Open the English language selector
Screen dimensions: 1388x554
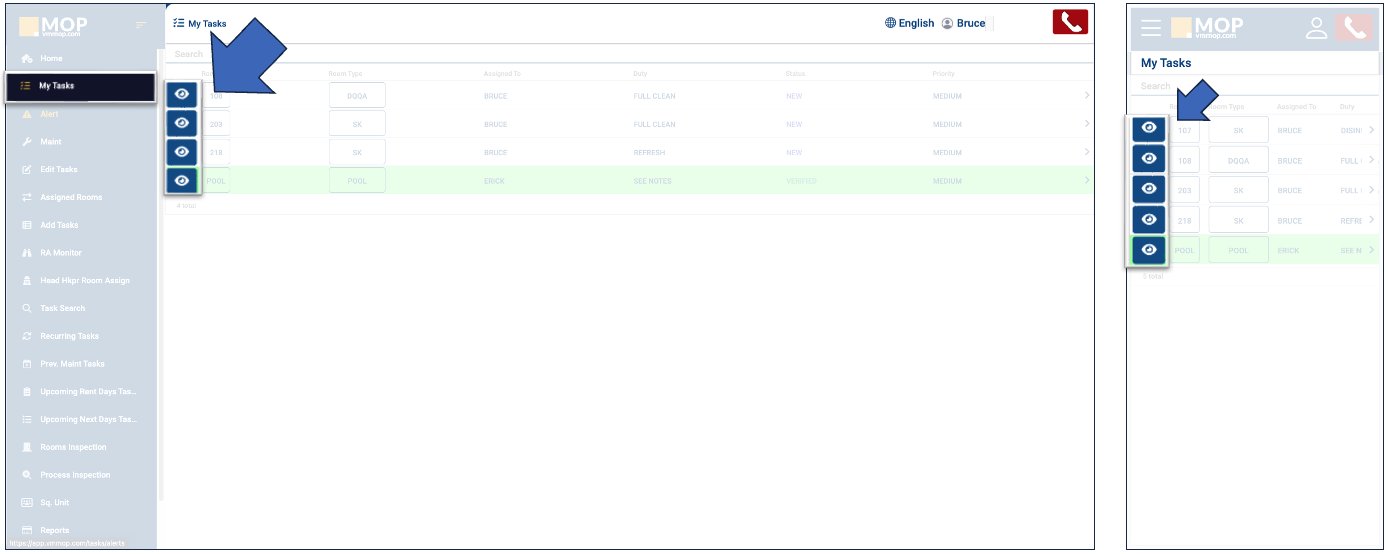[909, 23]
